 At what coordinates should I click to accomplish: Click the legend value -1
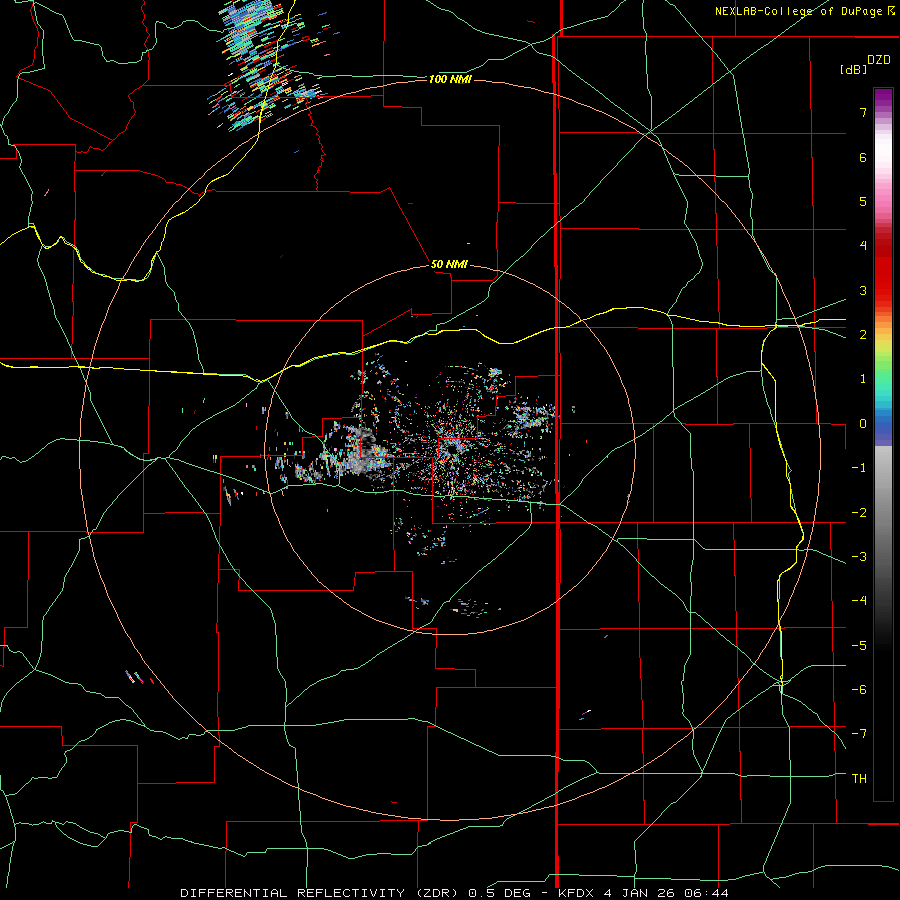(859, 468)
